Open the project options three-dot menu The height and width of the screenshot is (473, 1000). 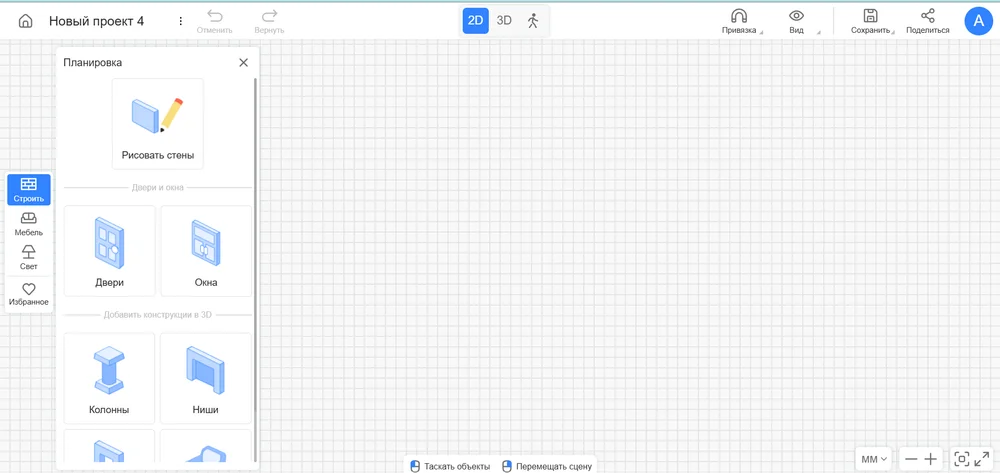tap(180, 21)
